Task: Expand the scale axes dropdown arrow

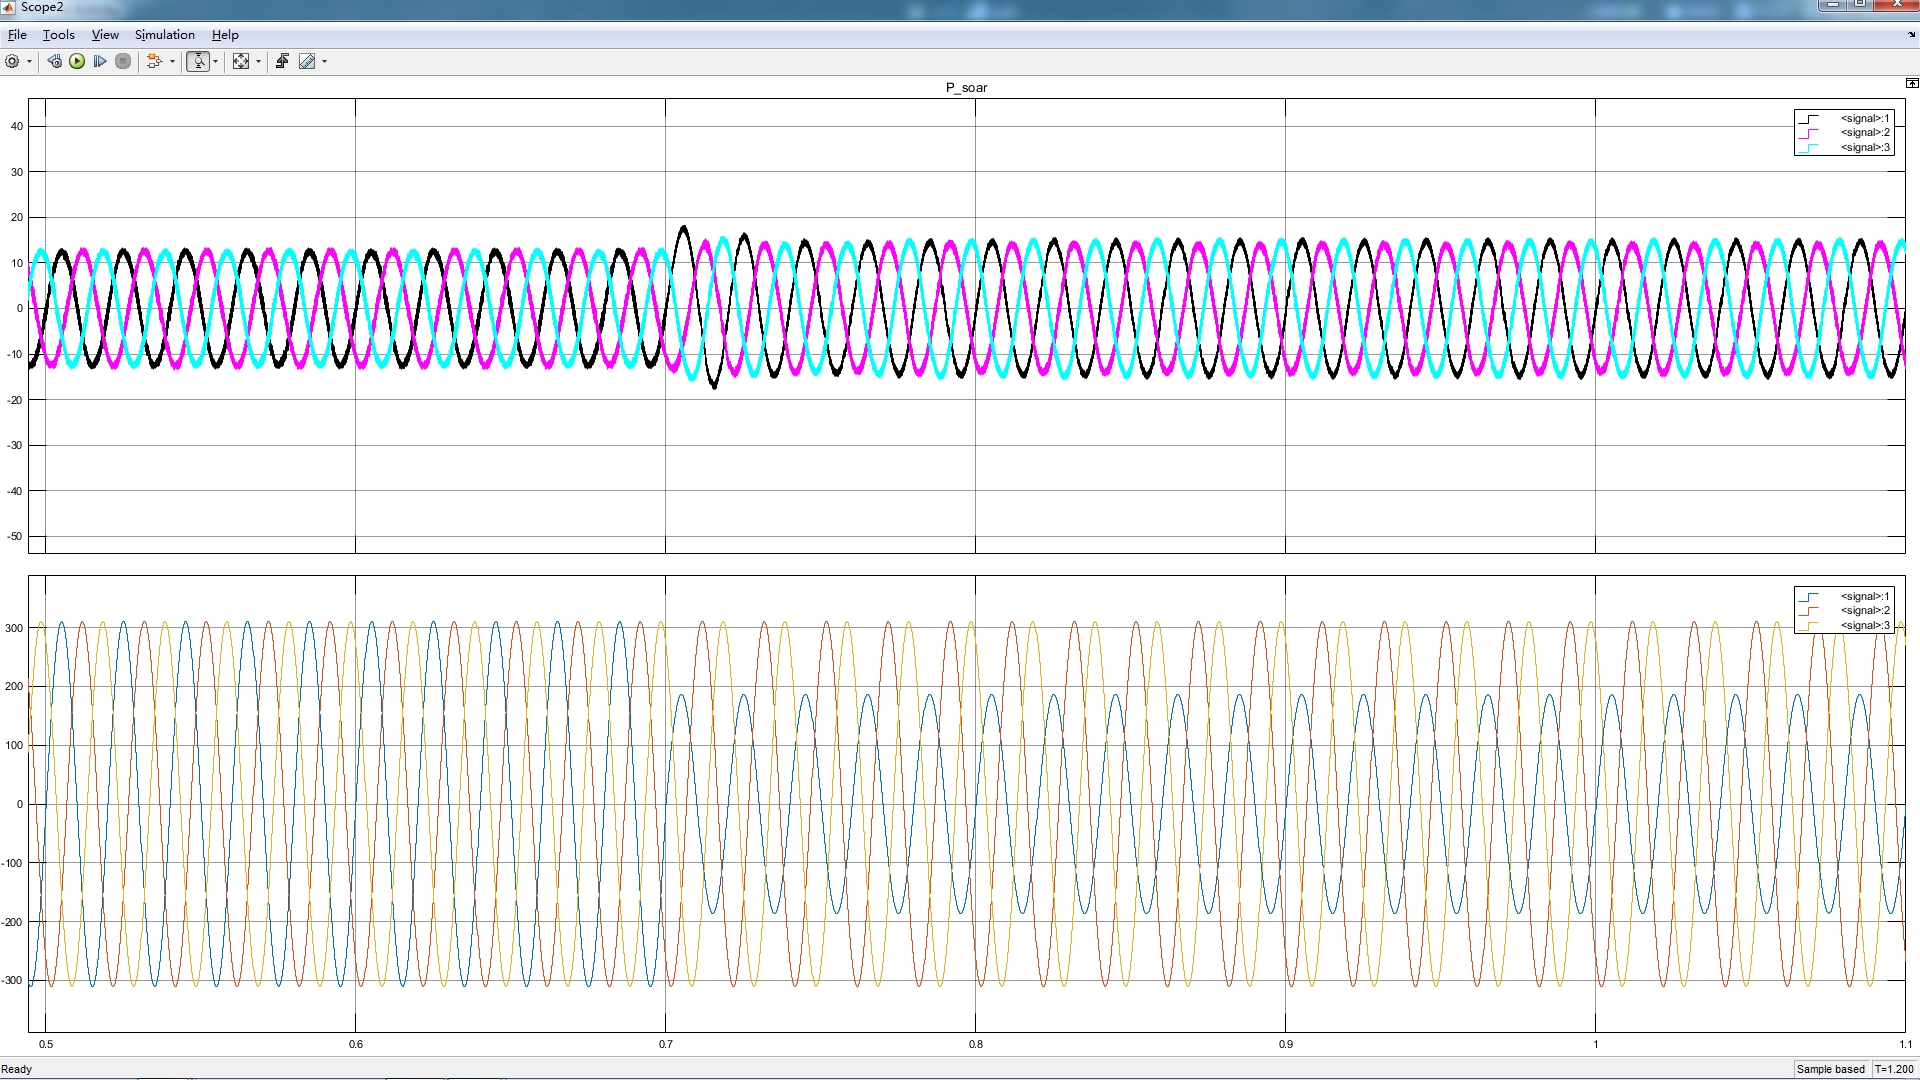Action: click(258, 62)
